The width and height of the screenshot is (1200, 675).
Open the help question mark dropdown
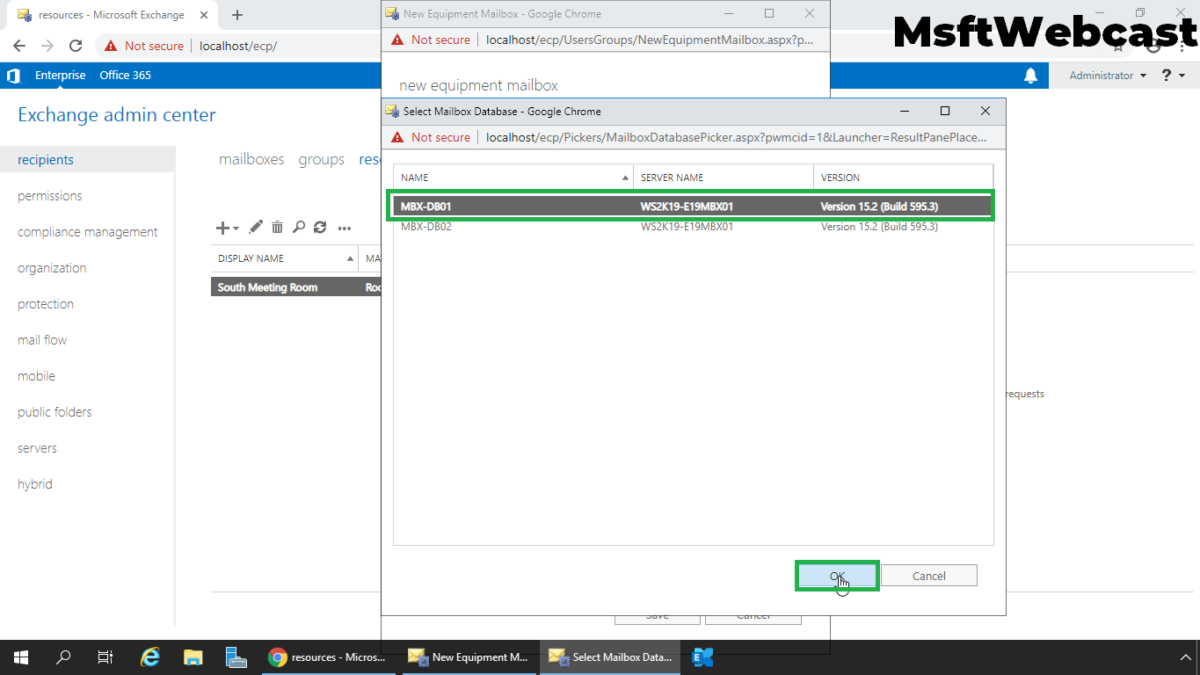coord(1172,76)
